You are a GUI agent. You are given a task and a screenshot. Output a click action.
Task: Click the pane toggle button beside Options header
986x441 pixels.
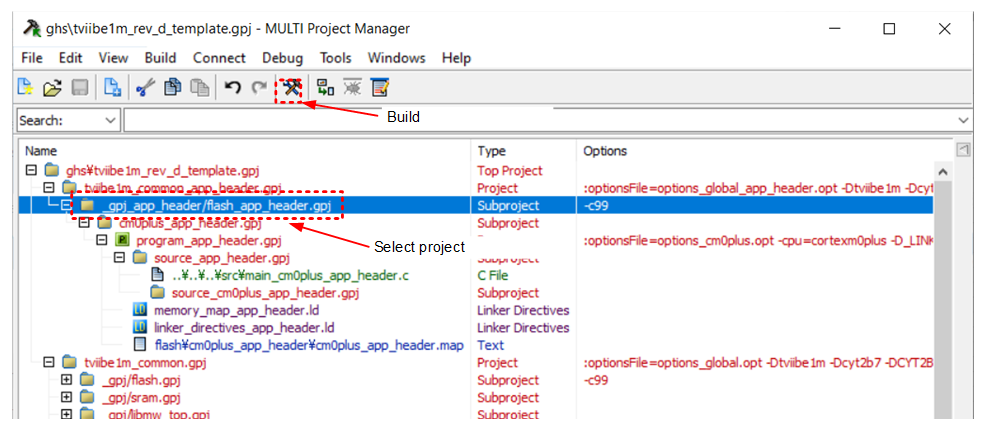[962, 150]
